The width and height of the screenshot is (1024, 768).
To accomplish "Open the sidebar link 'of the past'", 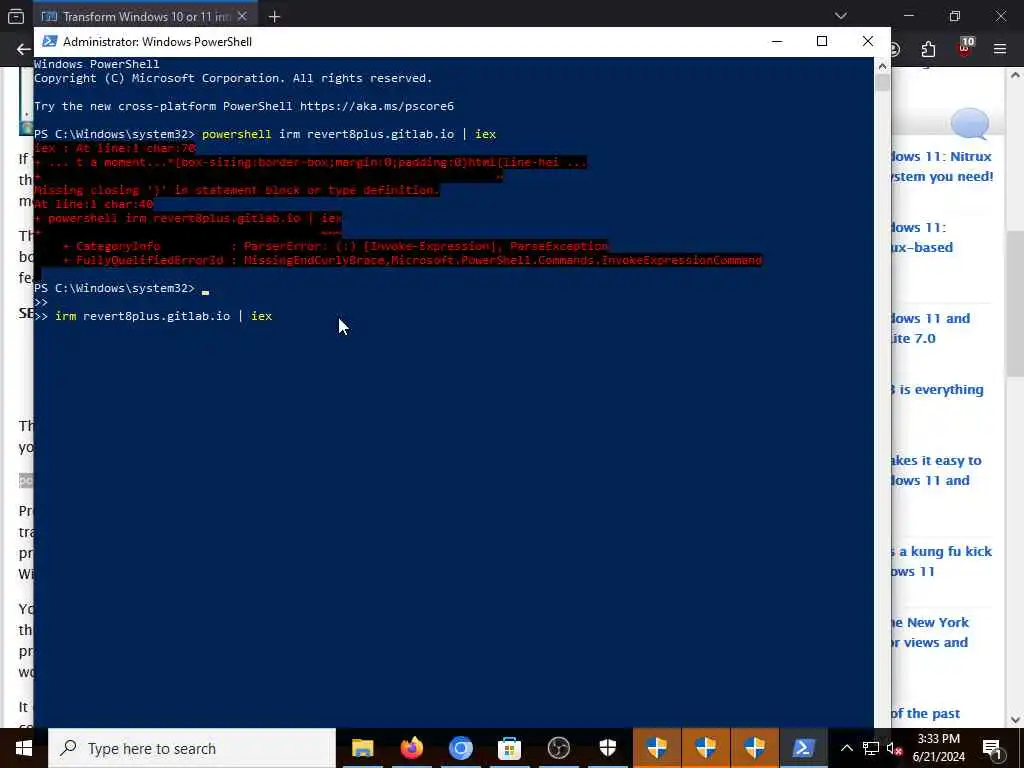I will (925, 713).
